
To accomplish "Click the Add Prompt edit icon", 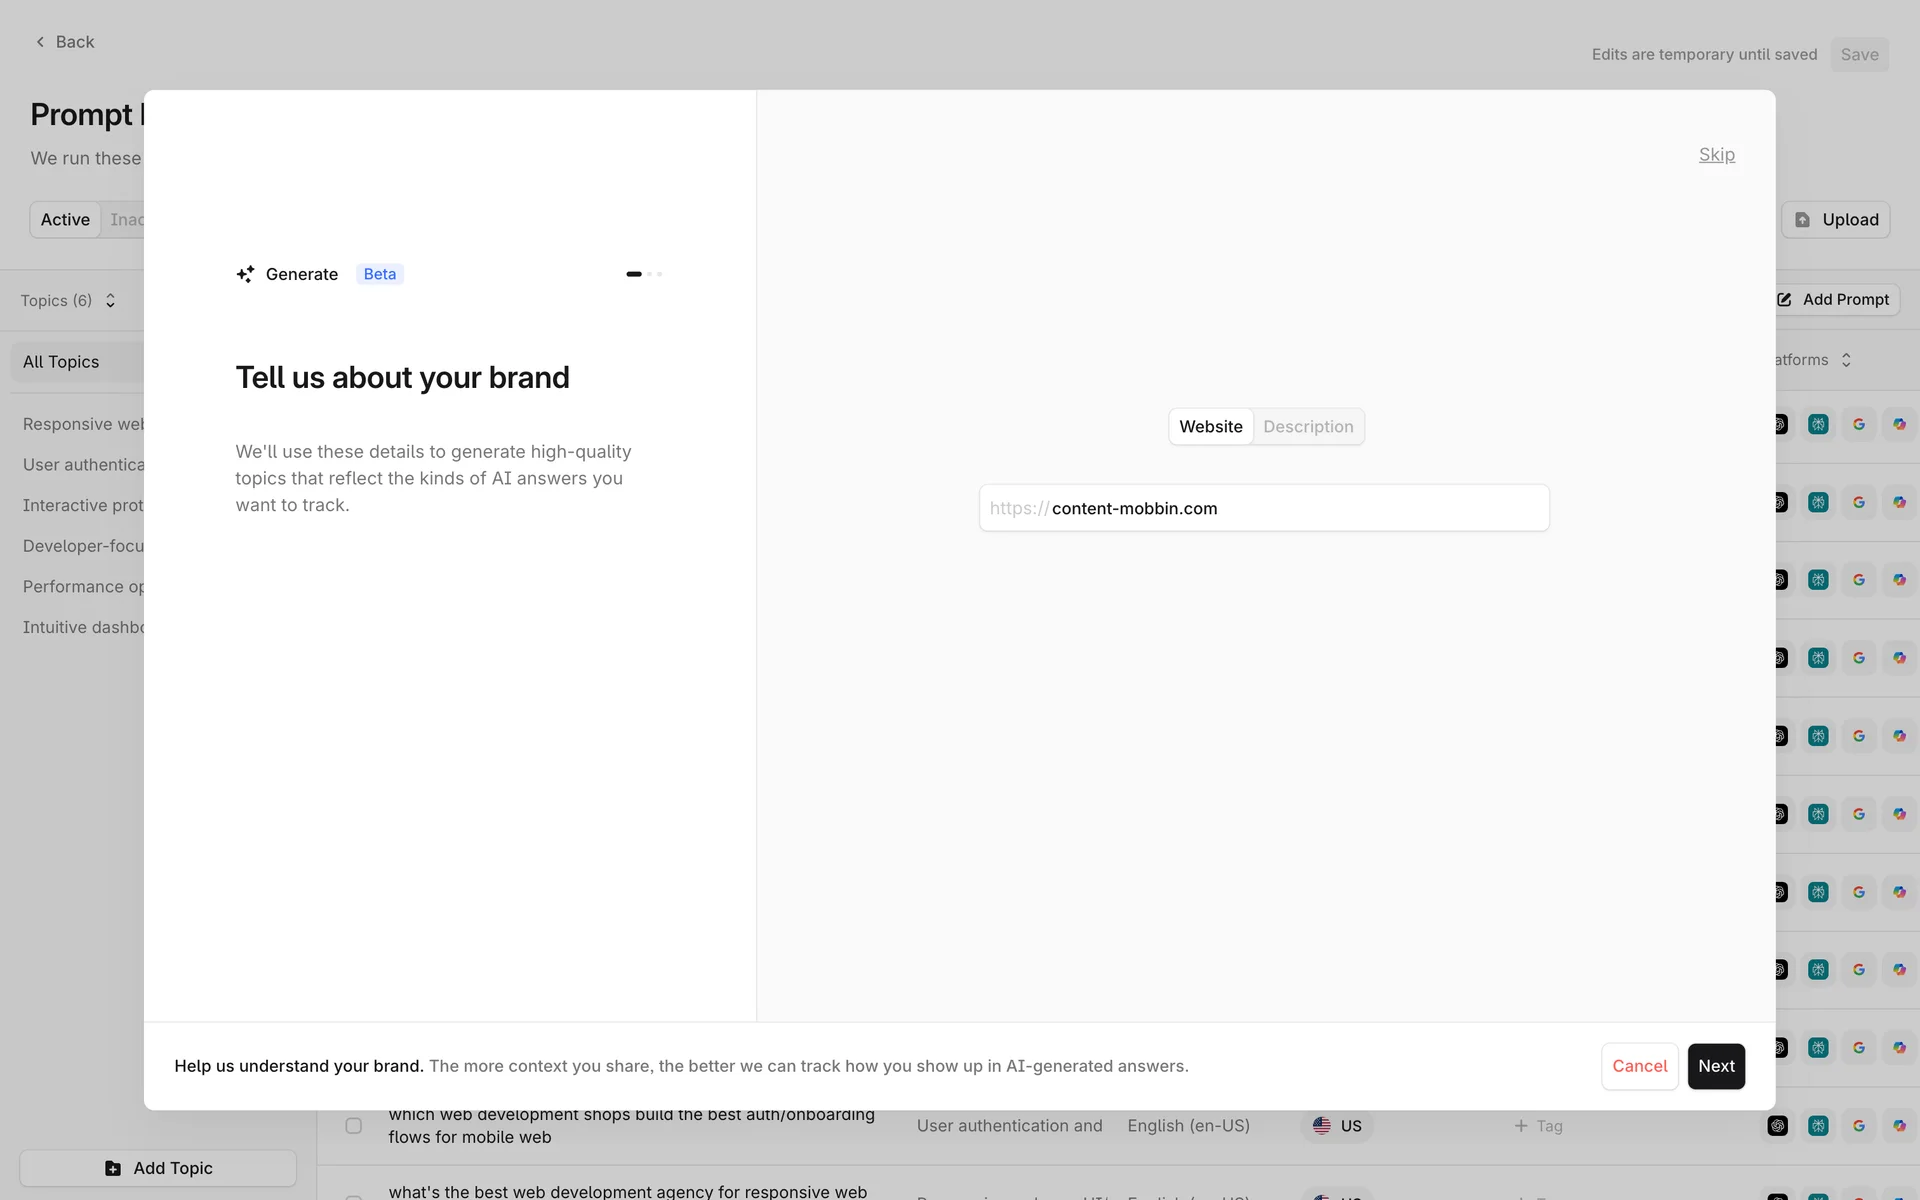I will pyautogui.click(x=1785, y=300).
